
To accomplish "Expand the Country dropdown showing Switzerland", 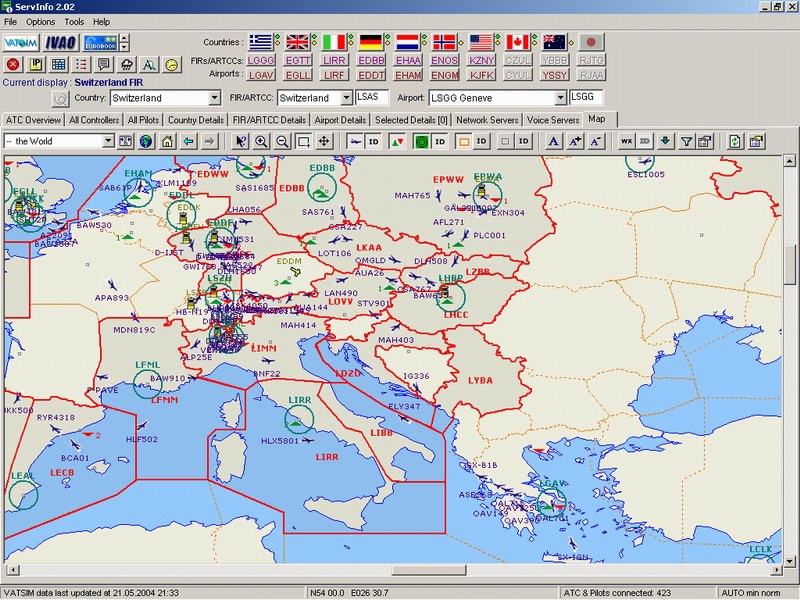I will point(214,98).
